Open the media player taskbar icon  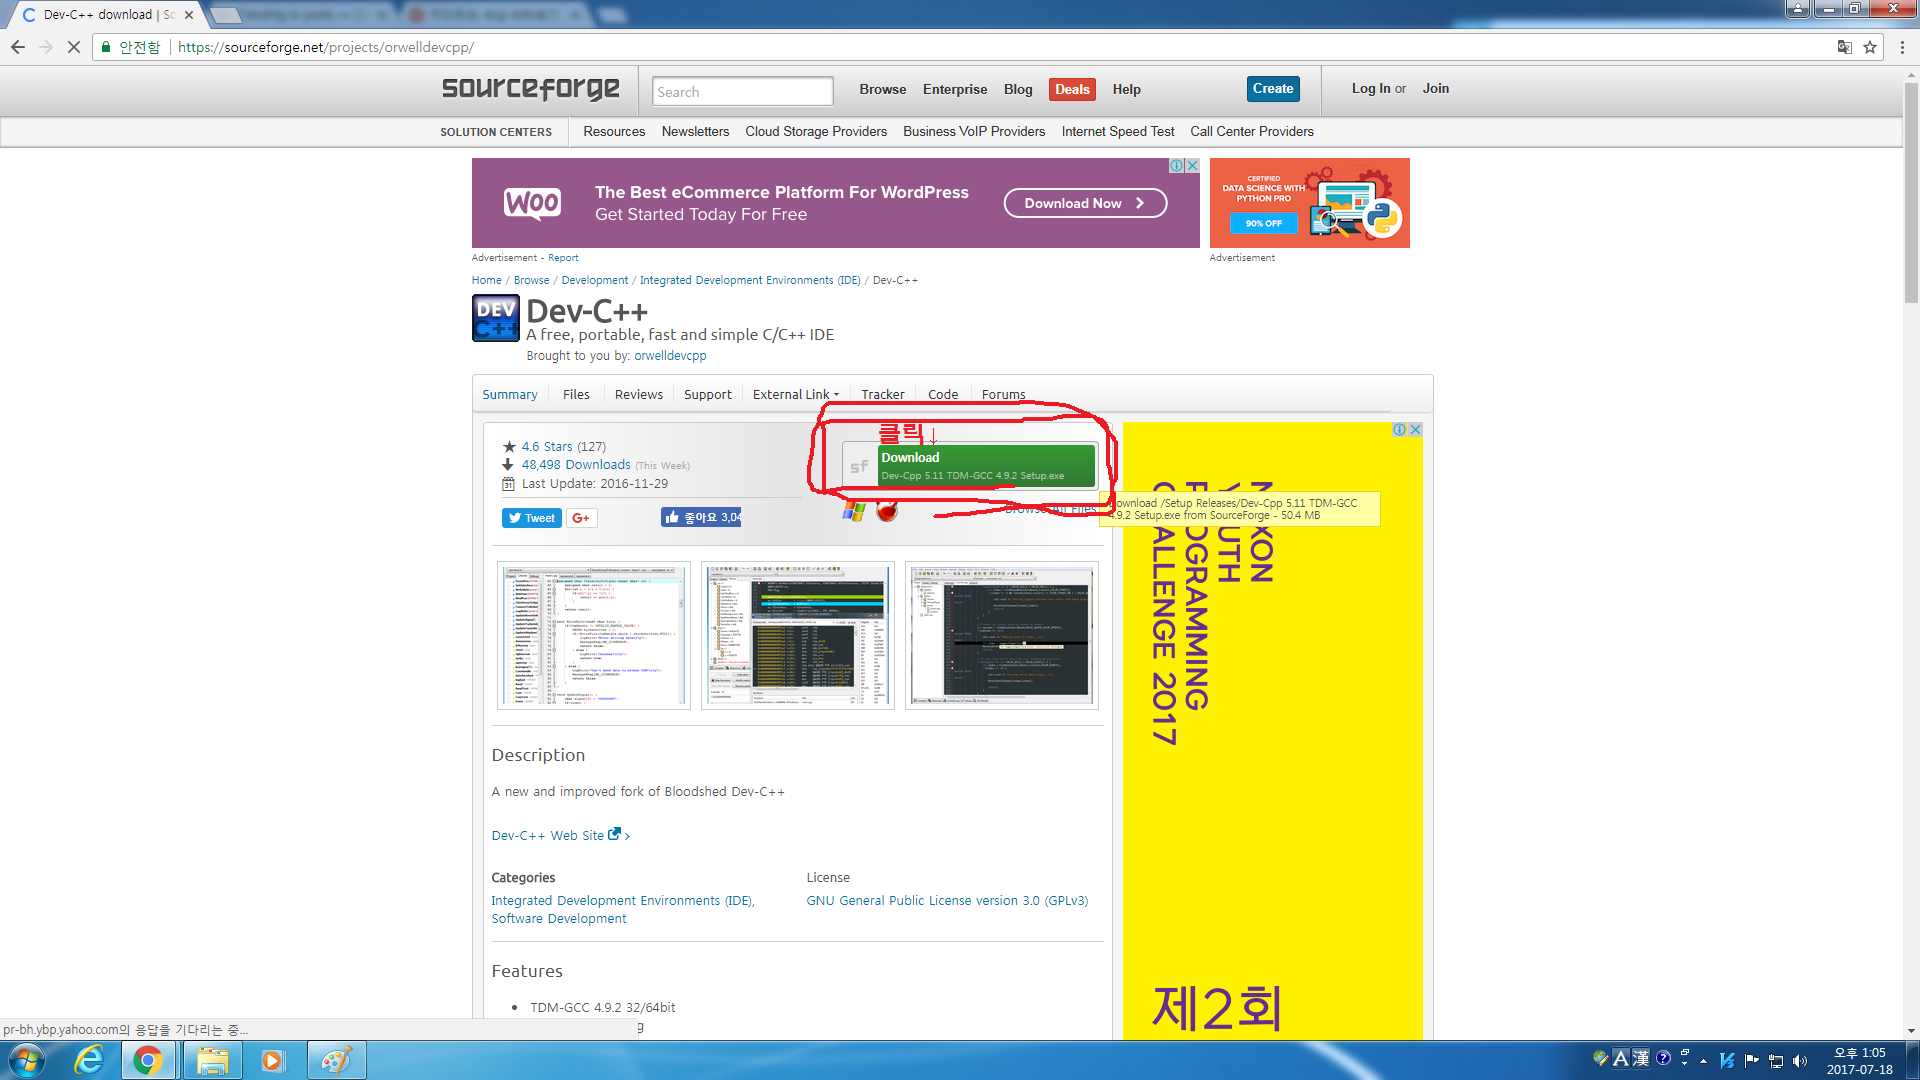coord(272,1060)
